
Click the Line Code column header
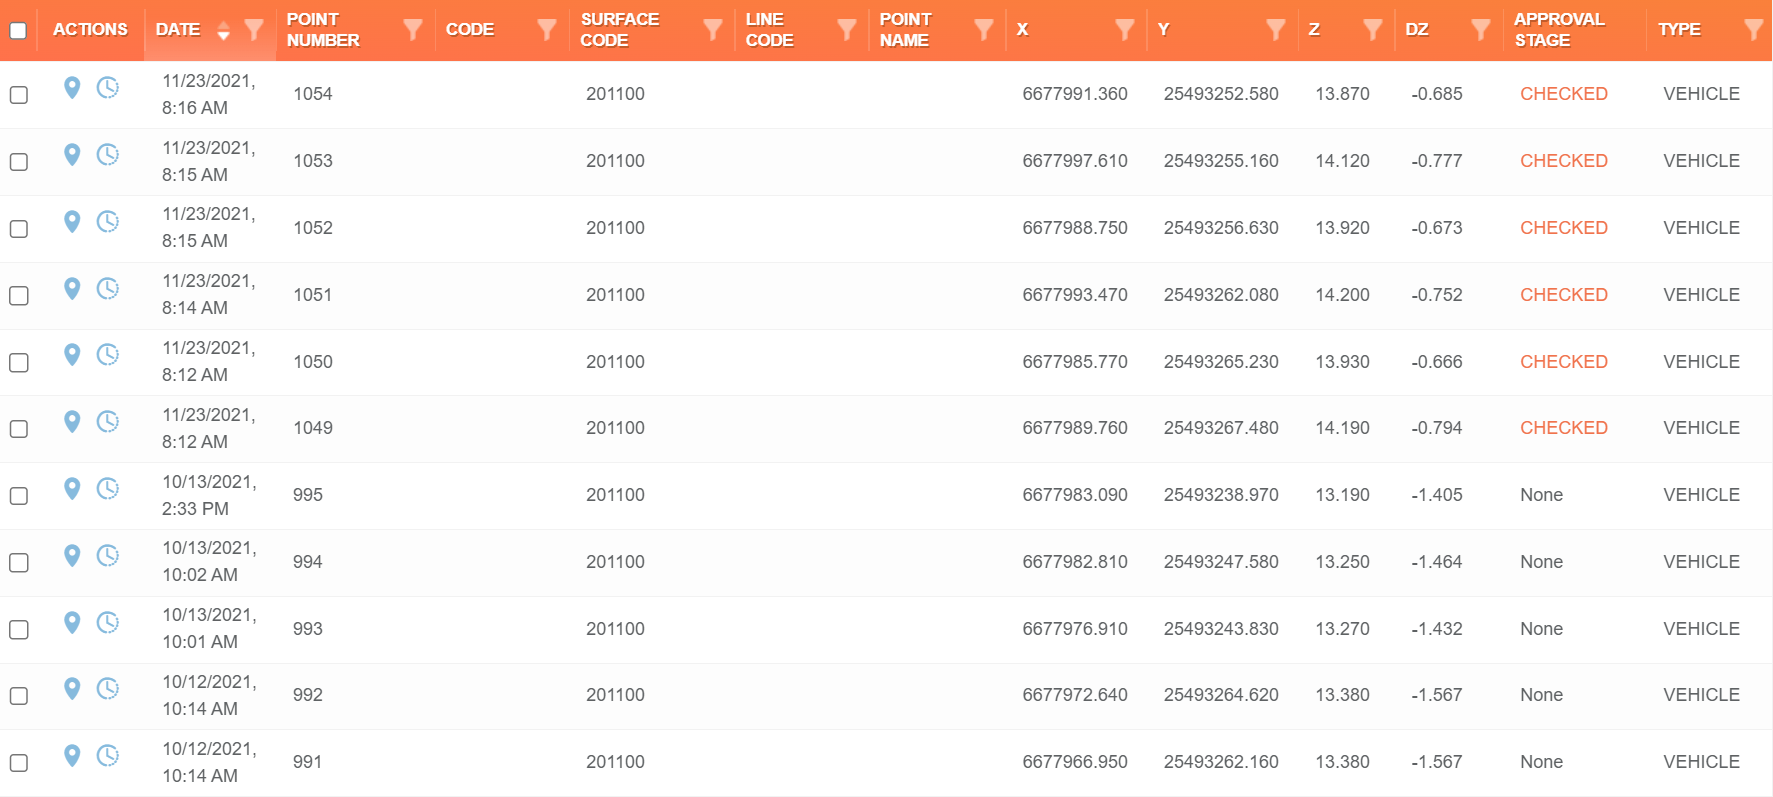click(769, 30)
